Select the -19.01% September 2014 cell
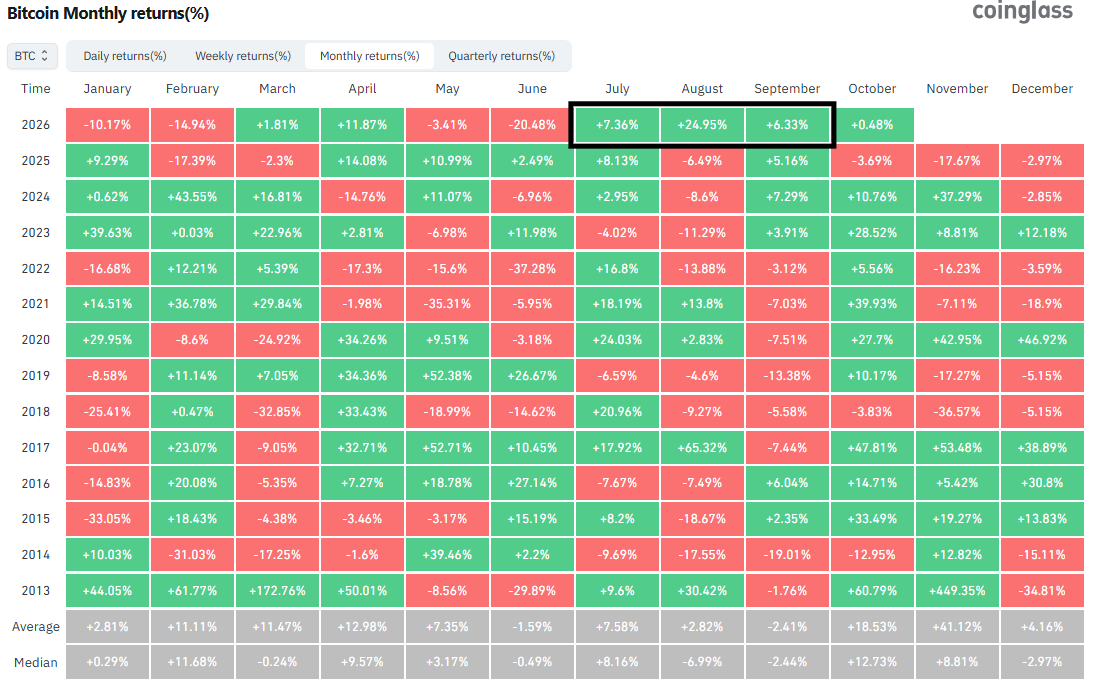This screenshot has height=687, width=1120. [787, 555]
